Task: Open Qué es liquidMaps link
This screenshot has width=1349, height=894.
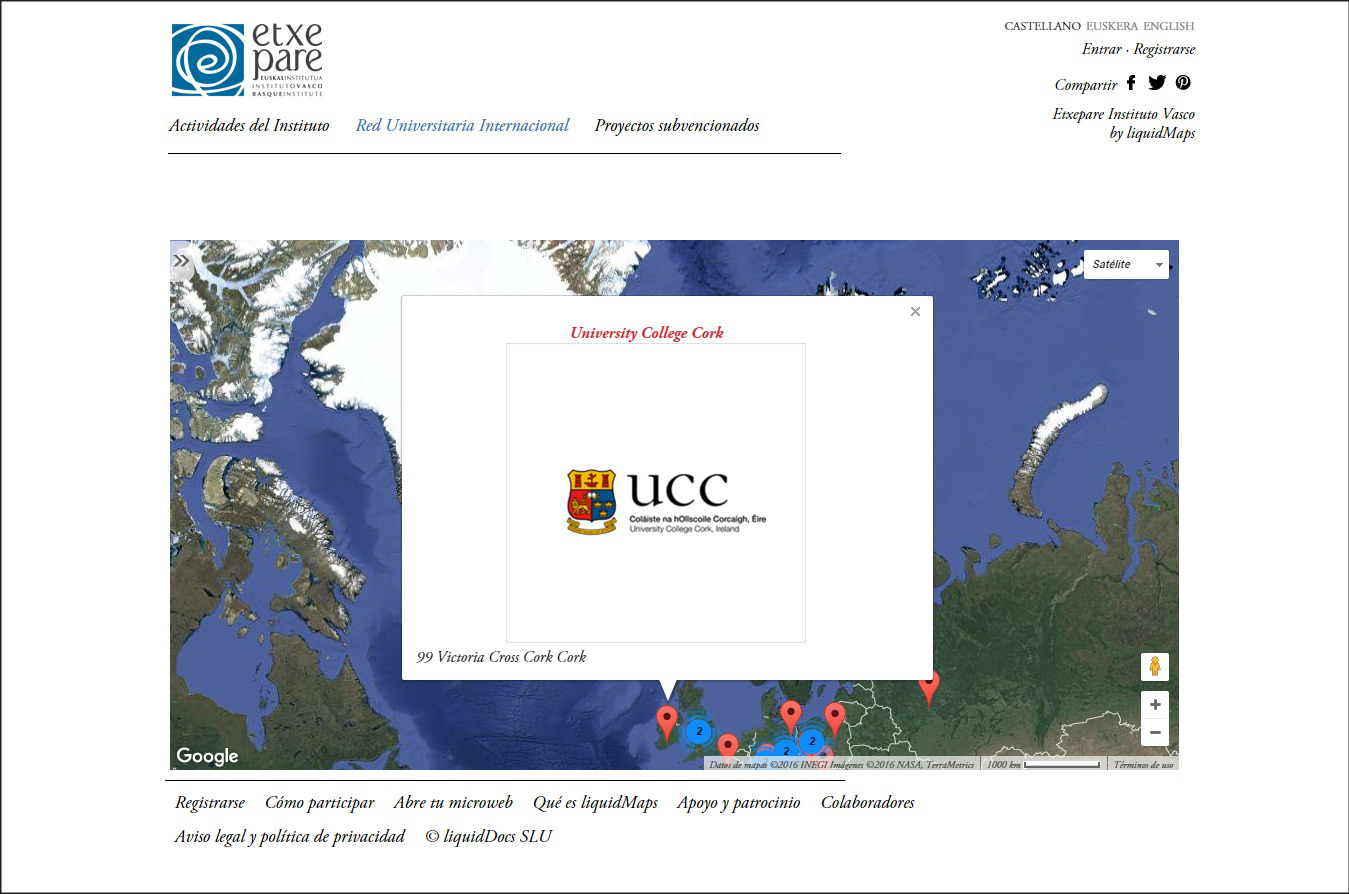Action: [595, 803]
